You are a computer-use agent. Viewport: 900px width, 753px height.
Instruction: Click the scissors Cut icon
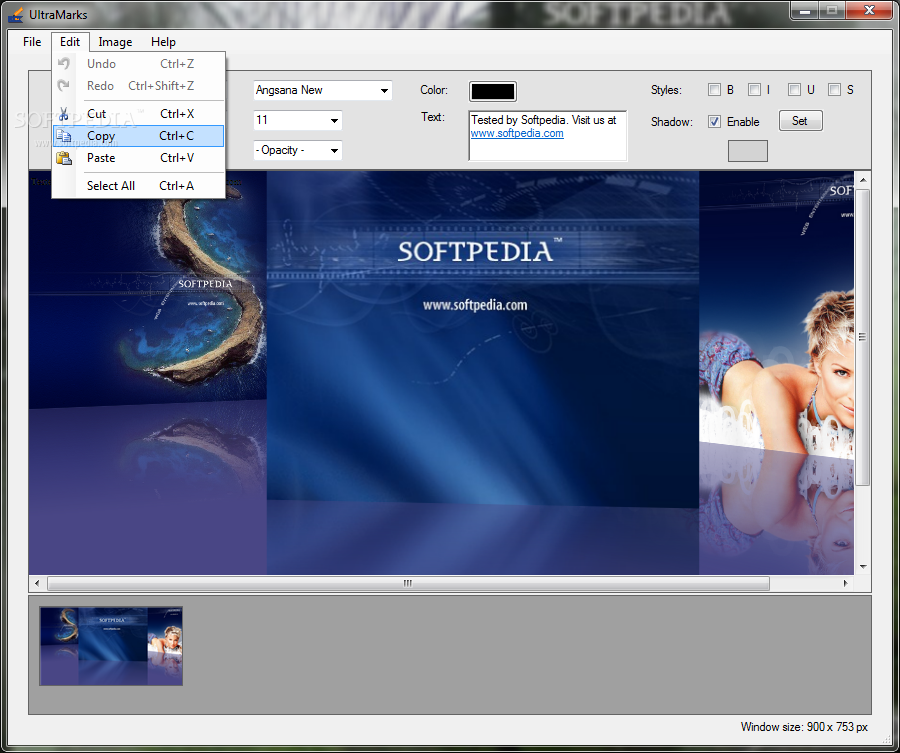[64, 114]
